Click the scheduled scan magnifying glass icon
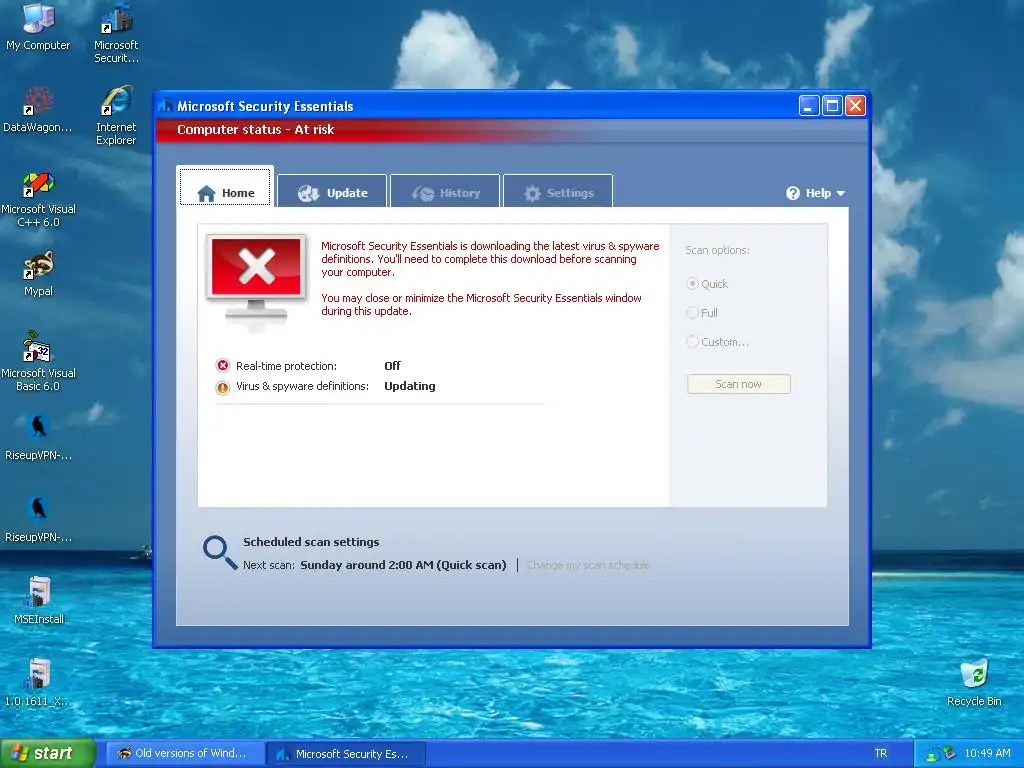Image resolution: width=1024 pixels, height=768 pixels. click(219, 552)
